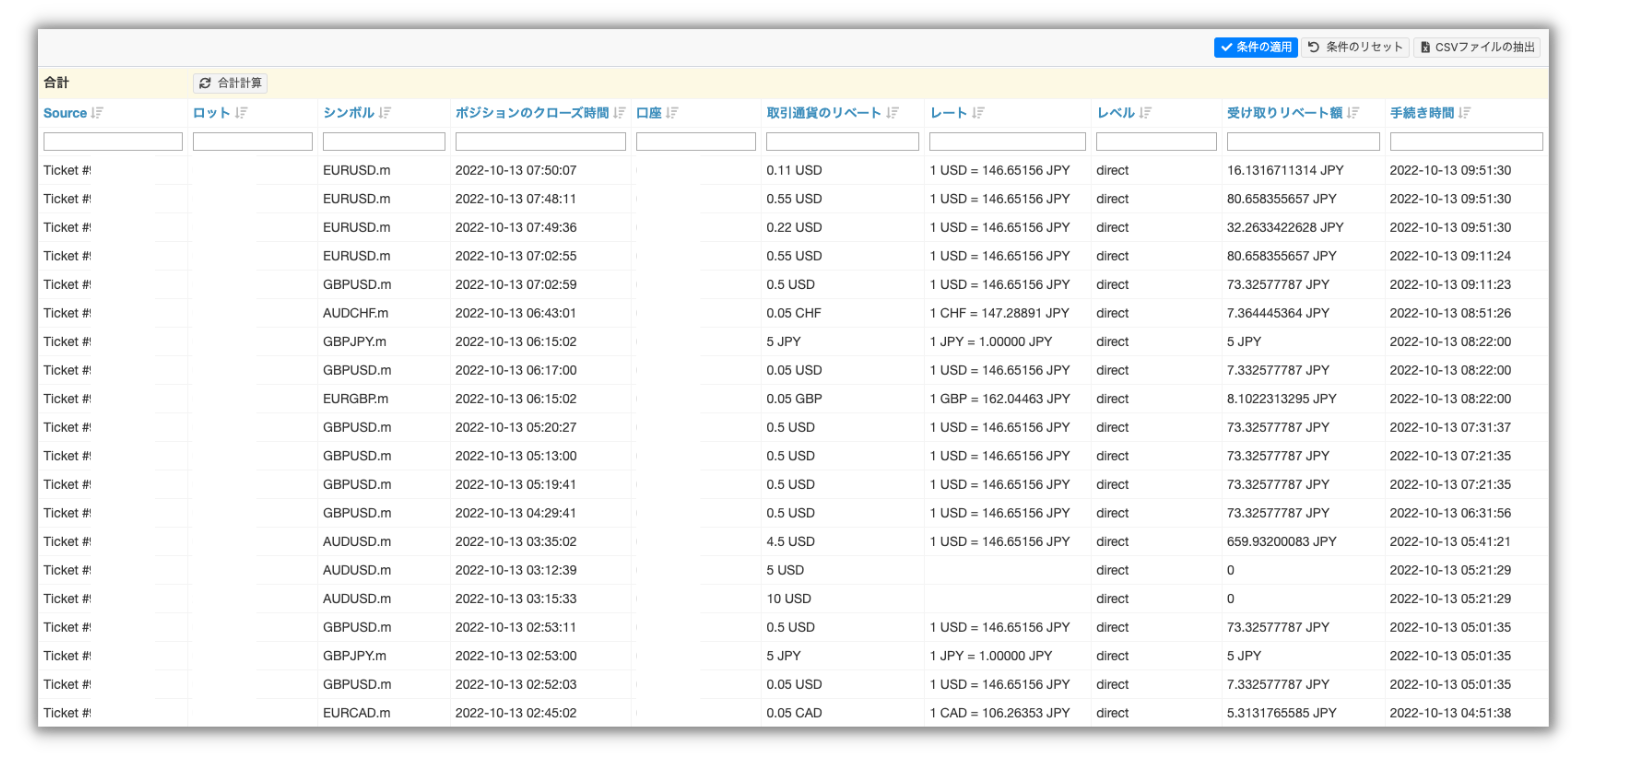Sort by 取引通貨のリベート header
Screen dimensions: 1639x757
(x=824, y=113)
